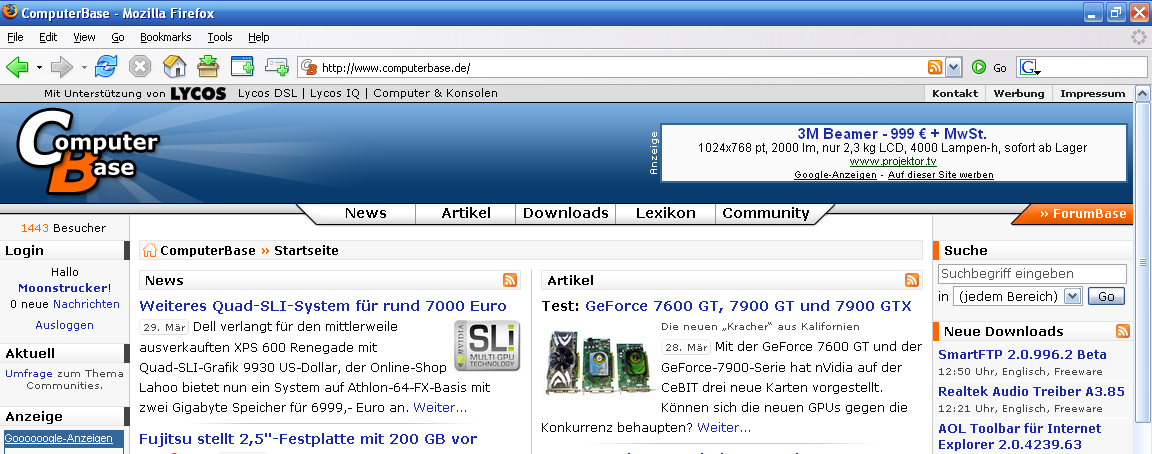
Task: Open the Kontakt page
Action: point(955,93)
